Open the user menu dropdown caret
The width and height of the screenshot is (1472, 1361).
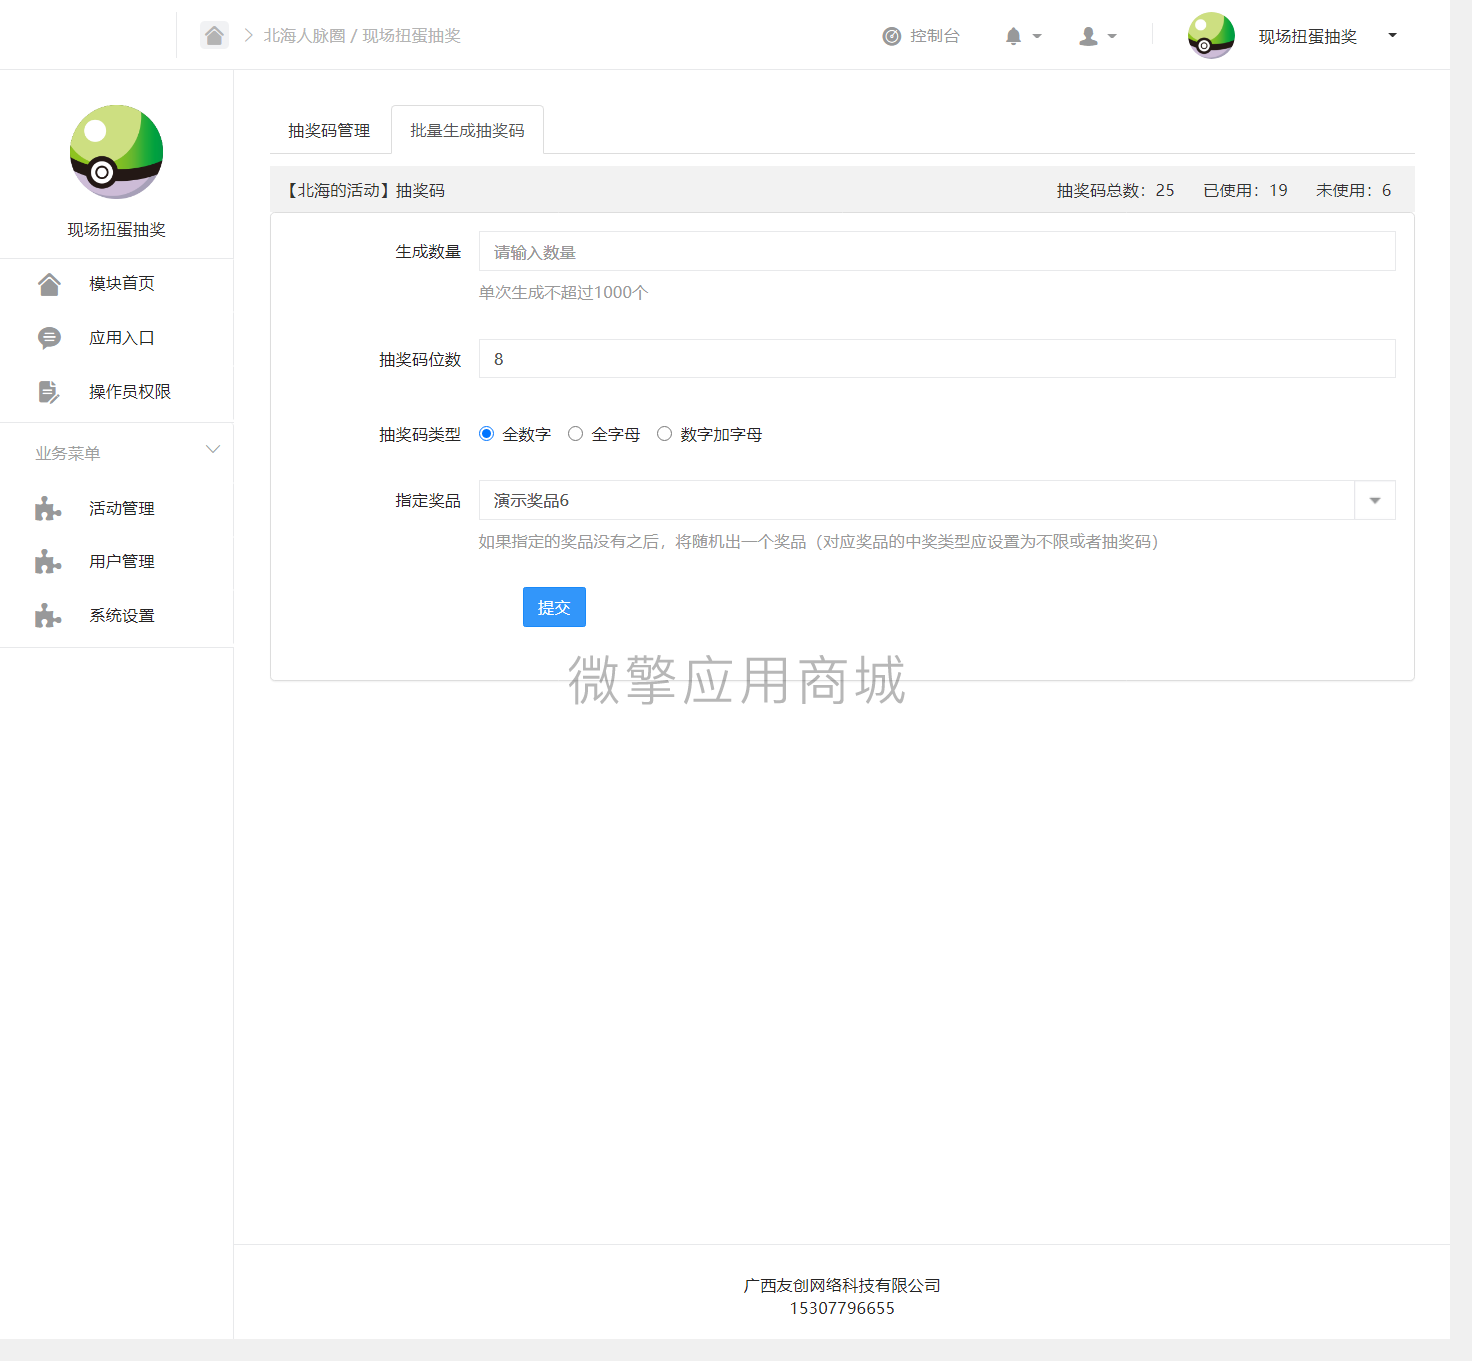point(1112,36)
